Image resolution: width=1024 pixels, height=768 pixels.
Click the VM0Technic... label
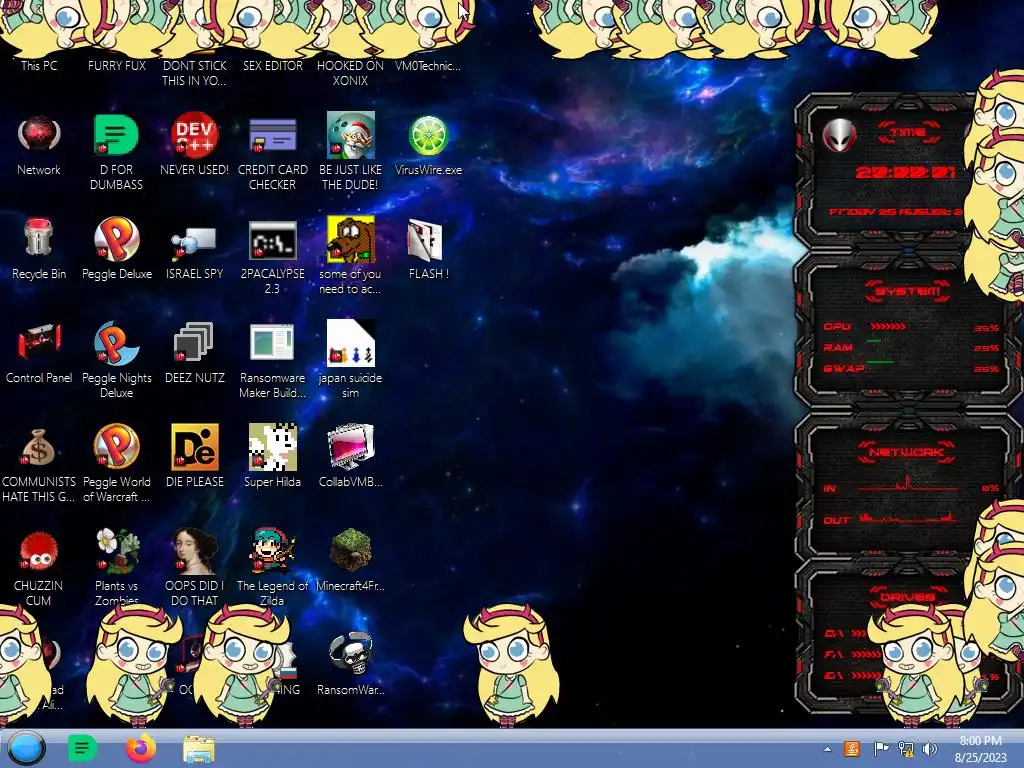coord(428,65)
